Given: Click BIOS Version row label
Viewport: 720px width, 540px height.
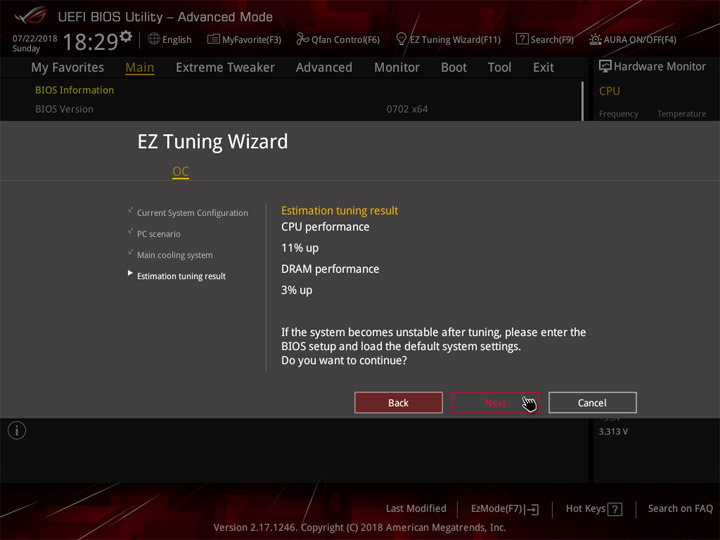Looking at the screenshot, I should [x=64, y=109].
